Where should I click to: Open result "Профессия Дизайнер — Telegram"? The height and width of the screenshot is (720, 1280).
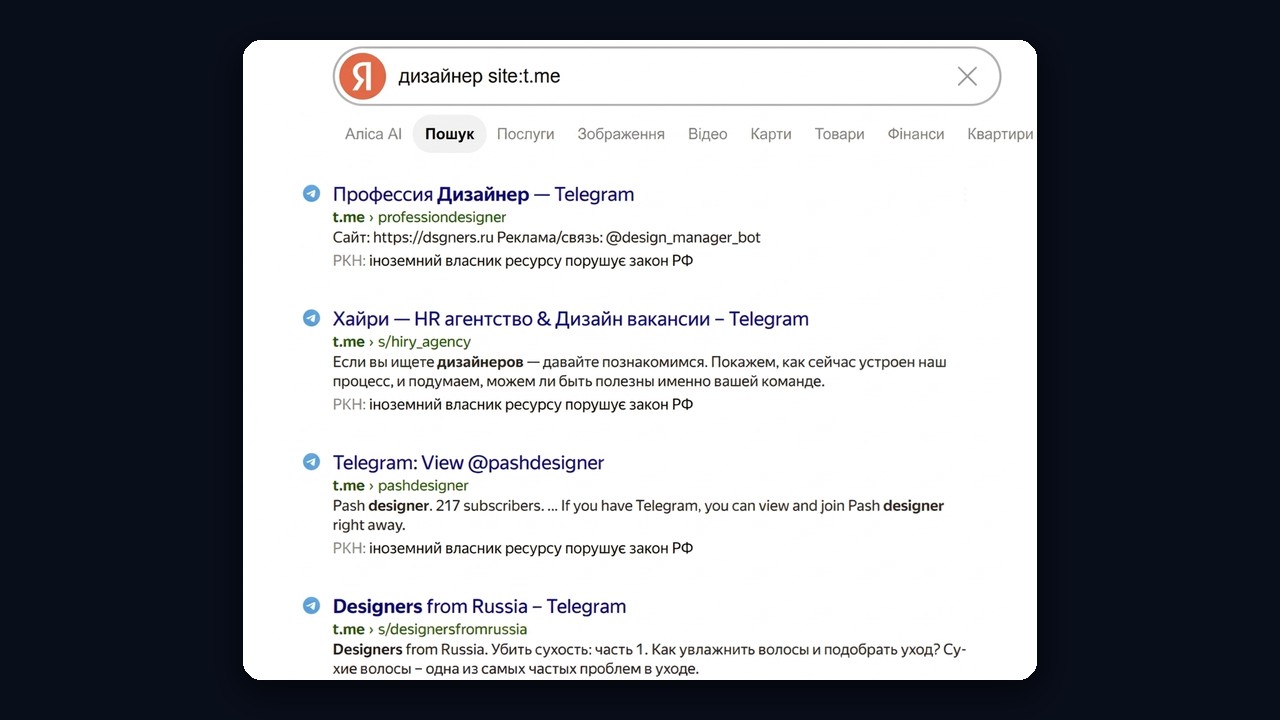pos(483,194)
